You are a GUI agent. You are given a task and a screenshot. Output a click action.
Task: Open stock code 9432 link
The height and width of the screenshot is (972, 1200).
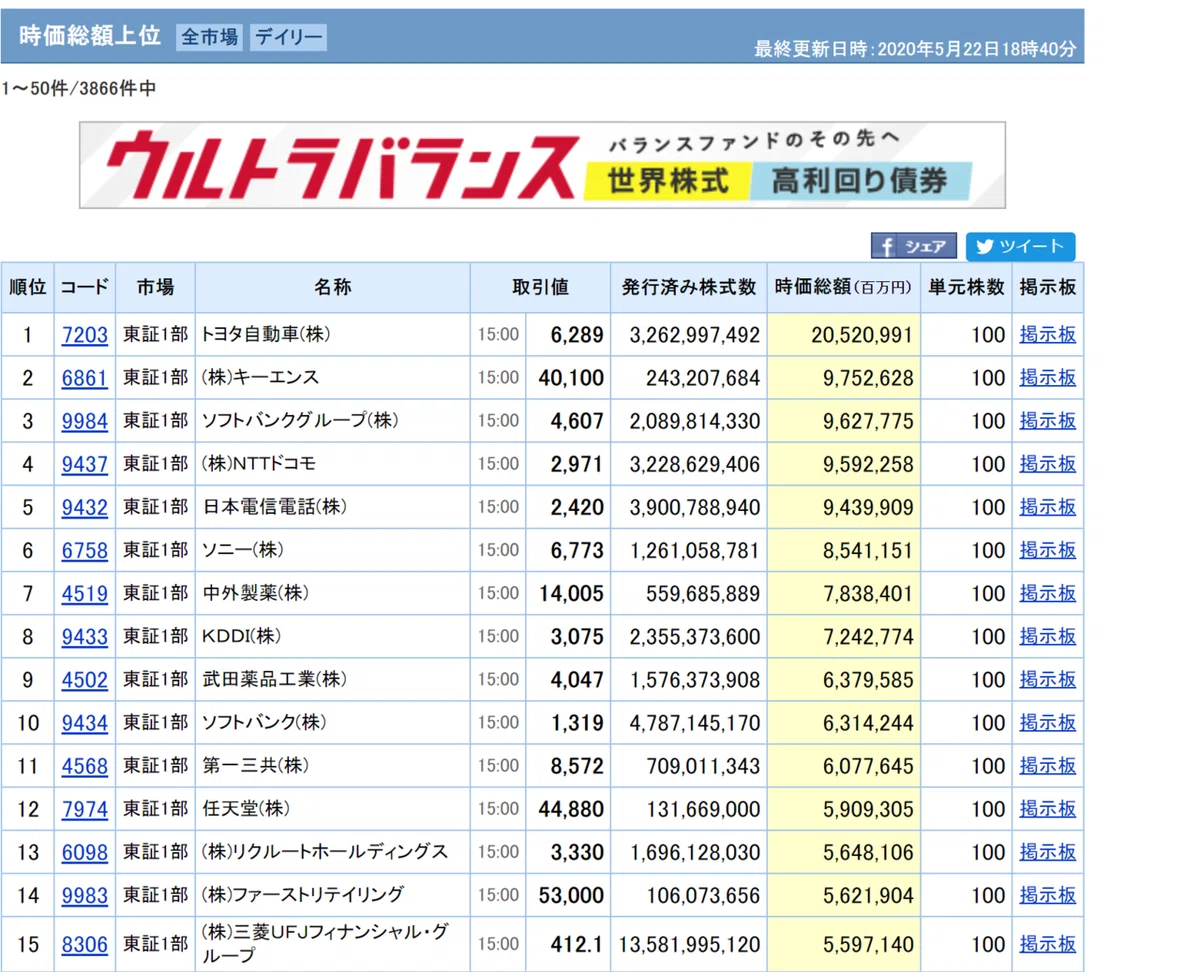click(x=85, y=507)
